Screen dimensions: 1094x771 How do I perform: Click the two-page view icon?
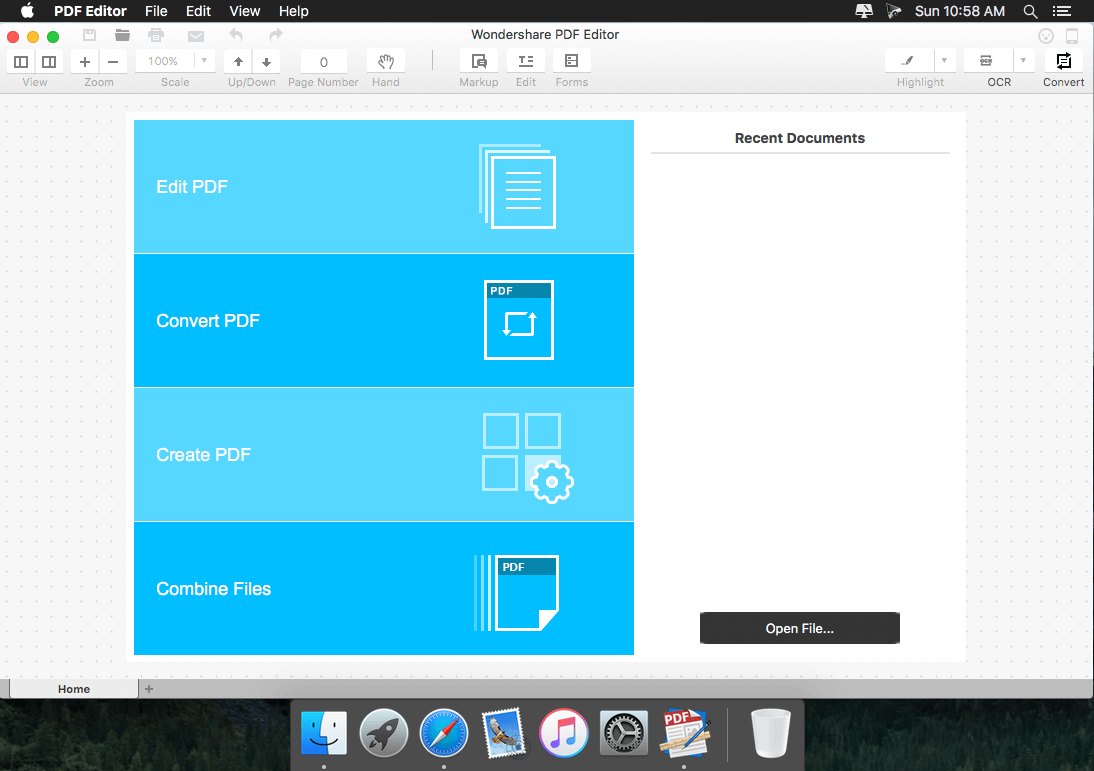[x=49, y=61]
